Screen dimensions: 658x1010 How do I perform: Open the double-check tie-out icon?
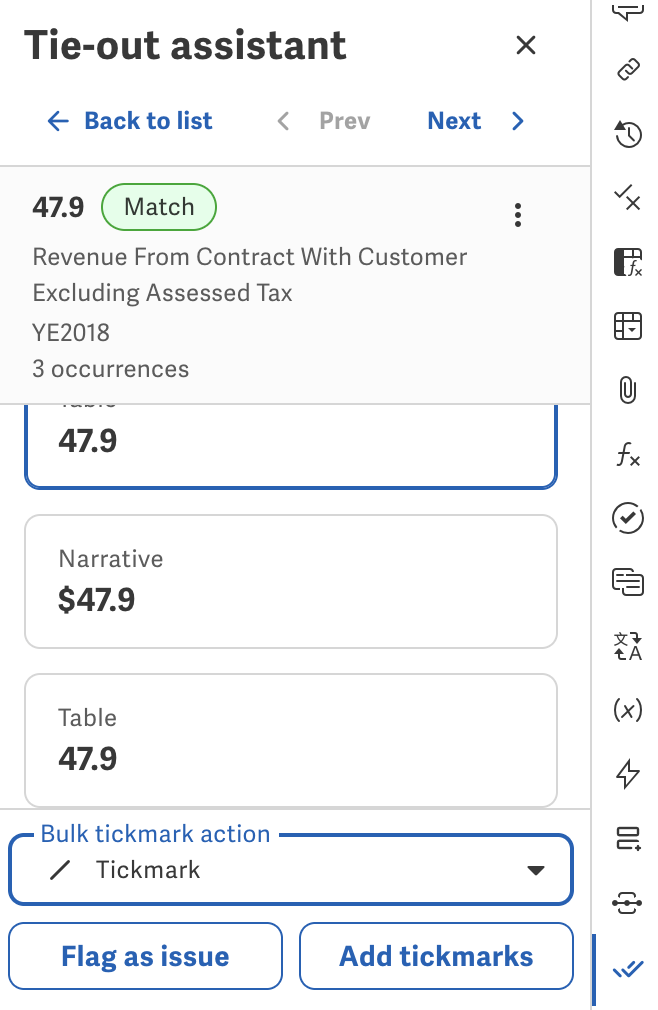[x=628, y=969]
